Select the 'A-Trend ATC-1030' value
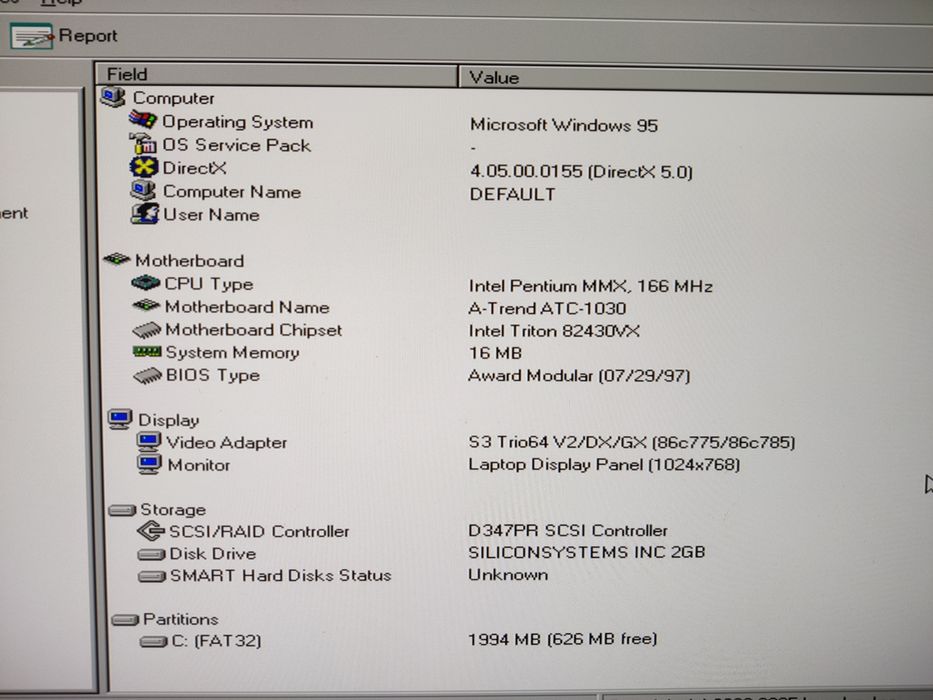The height and width of the screenshot is (700, 933). pos(547,308)
